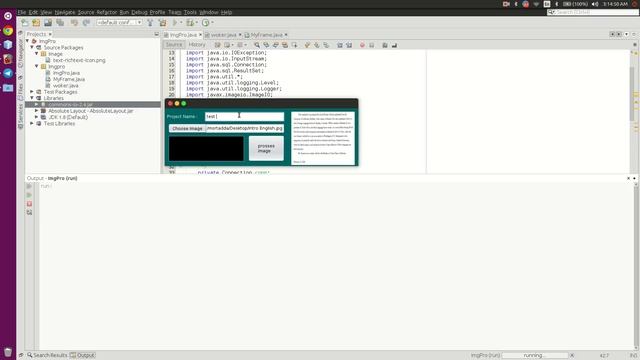Open the Refactor menu
The image size is (640, 360).
click(107, 12)
